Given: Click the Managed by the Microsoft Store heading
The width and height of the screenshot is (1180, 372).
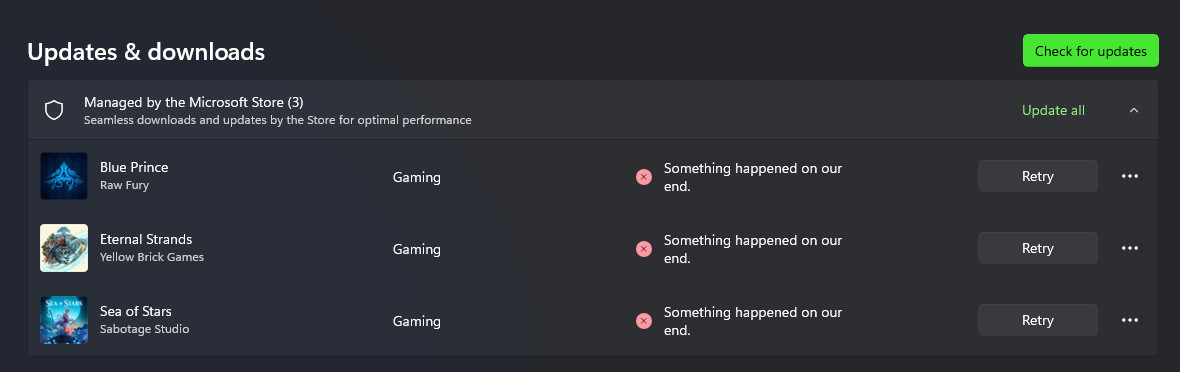Looking at the screenshot, I should click(193, 102).
